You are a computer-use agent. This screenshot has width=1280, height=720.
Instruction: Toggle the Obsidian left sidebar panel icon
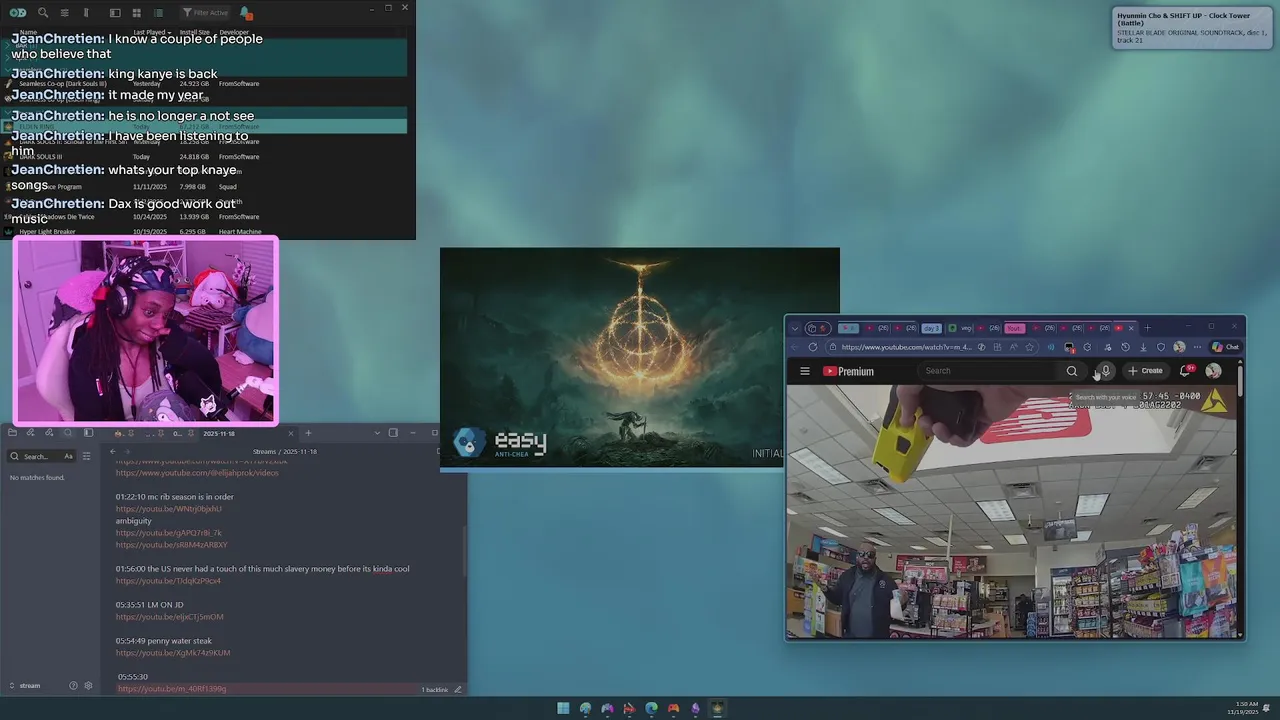coord(88,433)
